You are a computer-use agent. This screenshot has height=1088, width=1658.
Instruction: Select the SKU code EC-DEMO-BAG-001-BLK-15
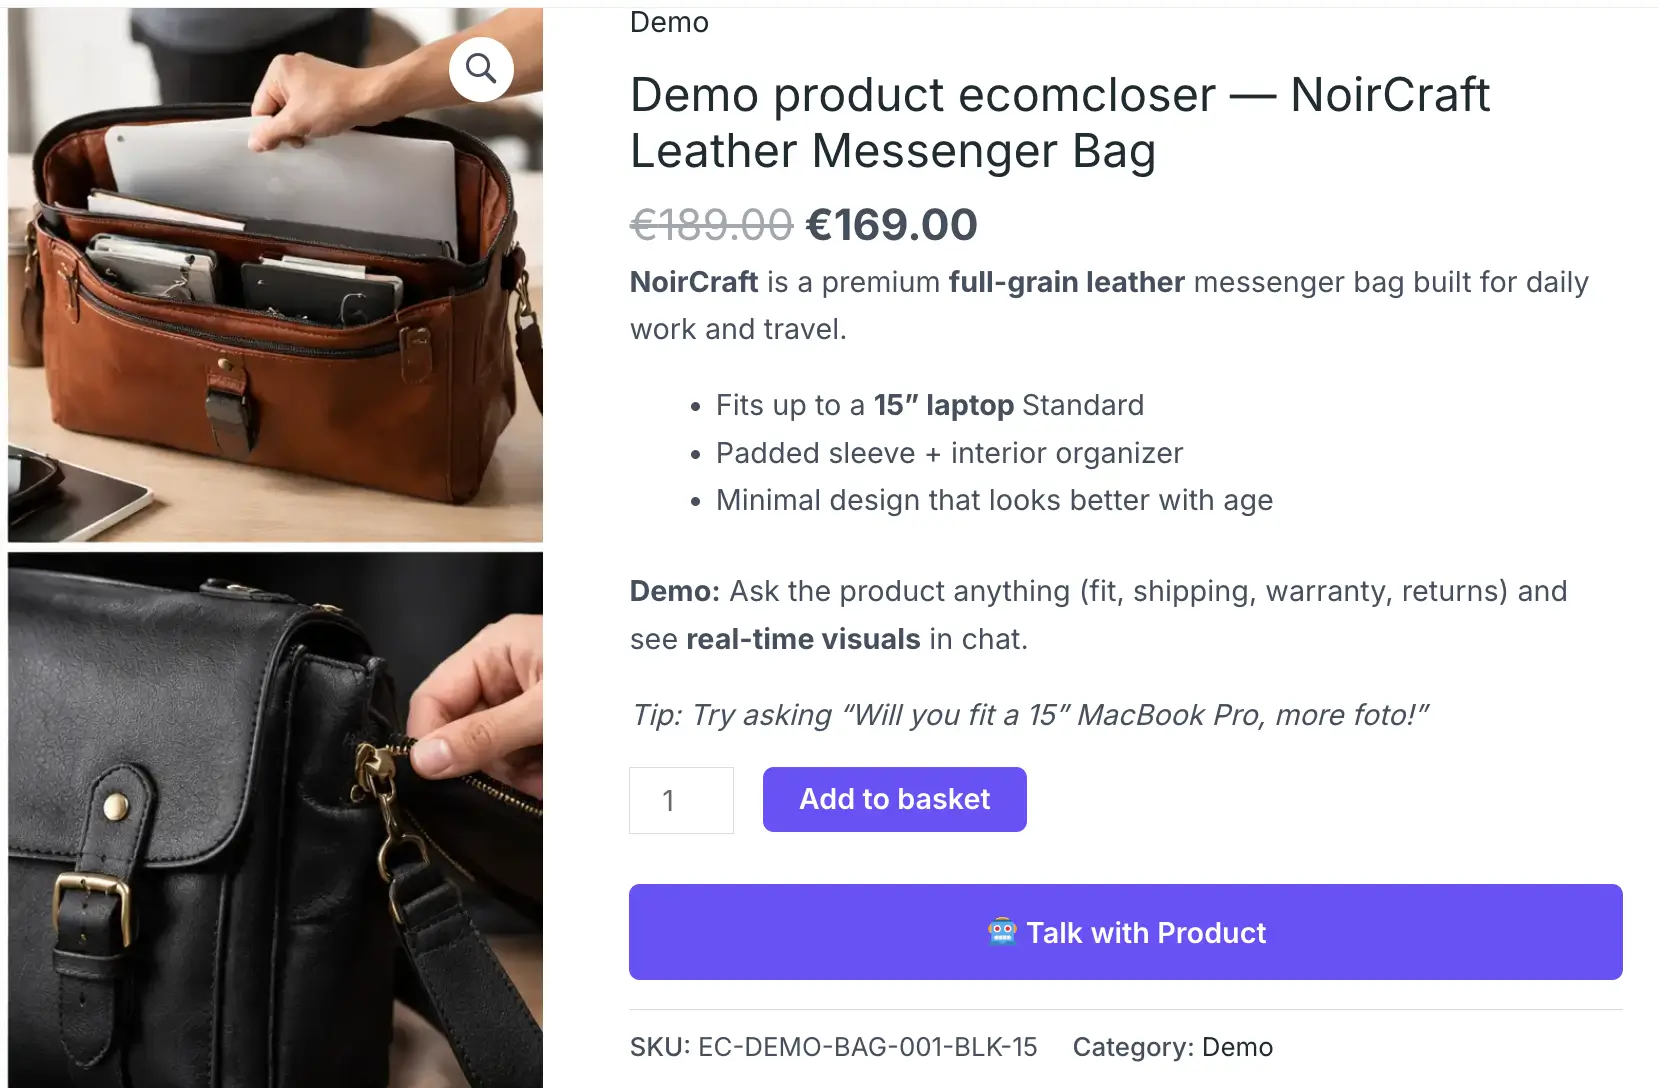pyautogui.click(x=867, y=1047)
